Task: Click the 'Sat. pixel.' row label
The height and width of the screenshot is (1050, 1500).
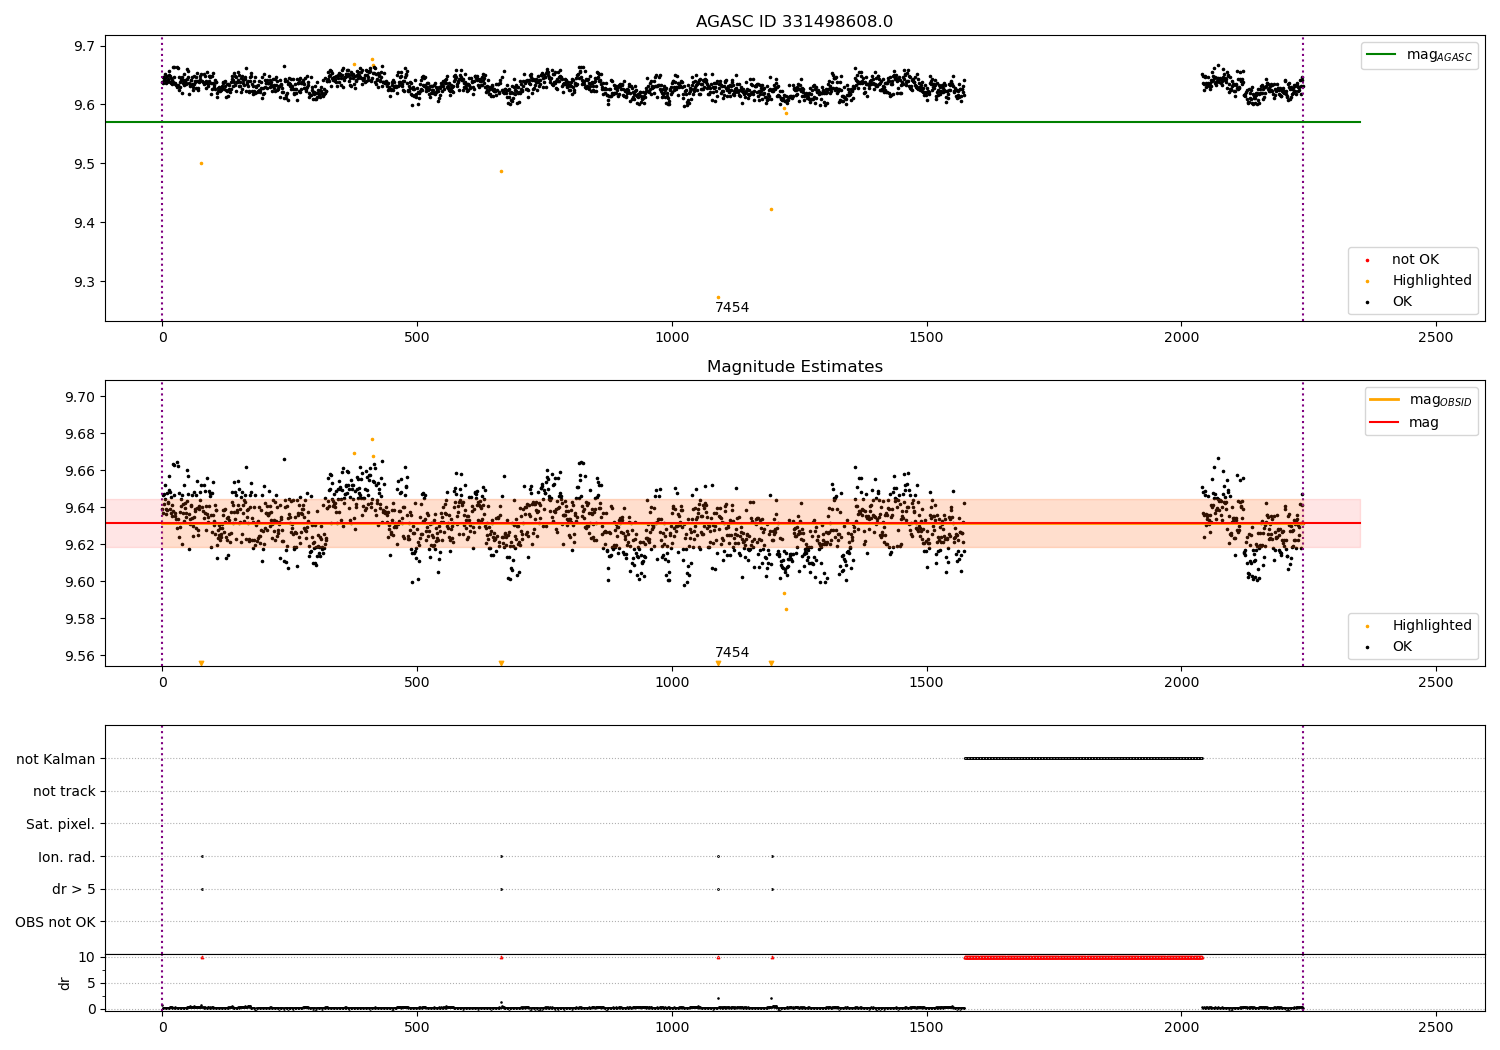Action: (61, 825)
